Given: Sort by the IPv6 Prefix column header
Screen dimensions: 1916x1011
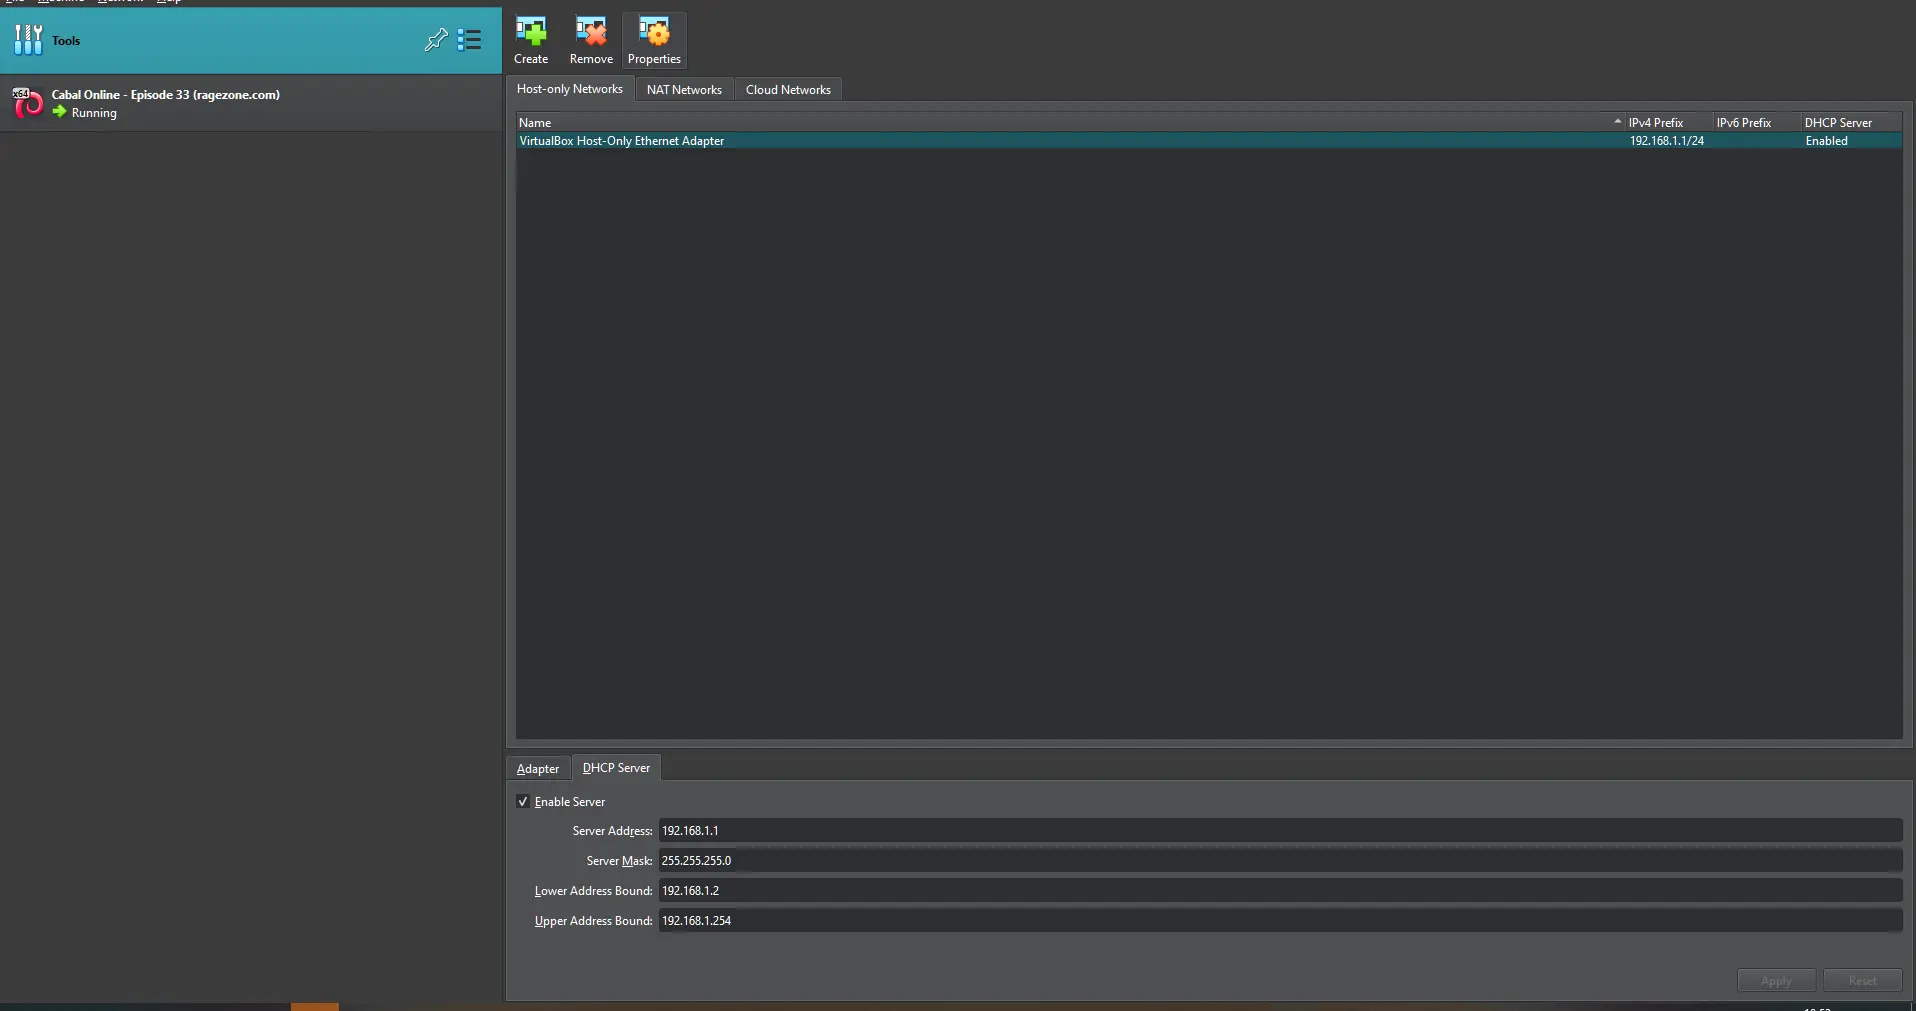Looking at the screenshot, I should tap(1757, 123).
